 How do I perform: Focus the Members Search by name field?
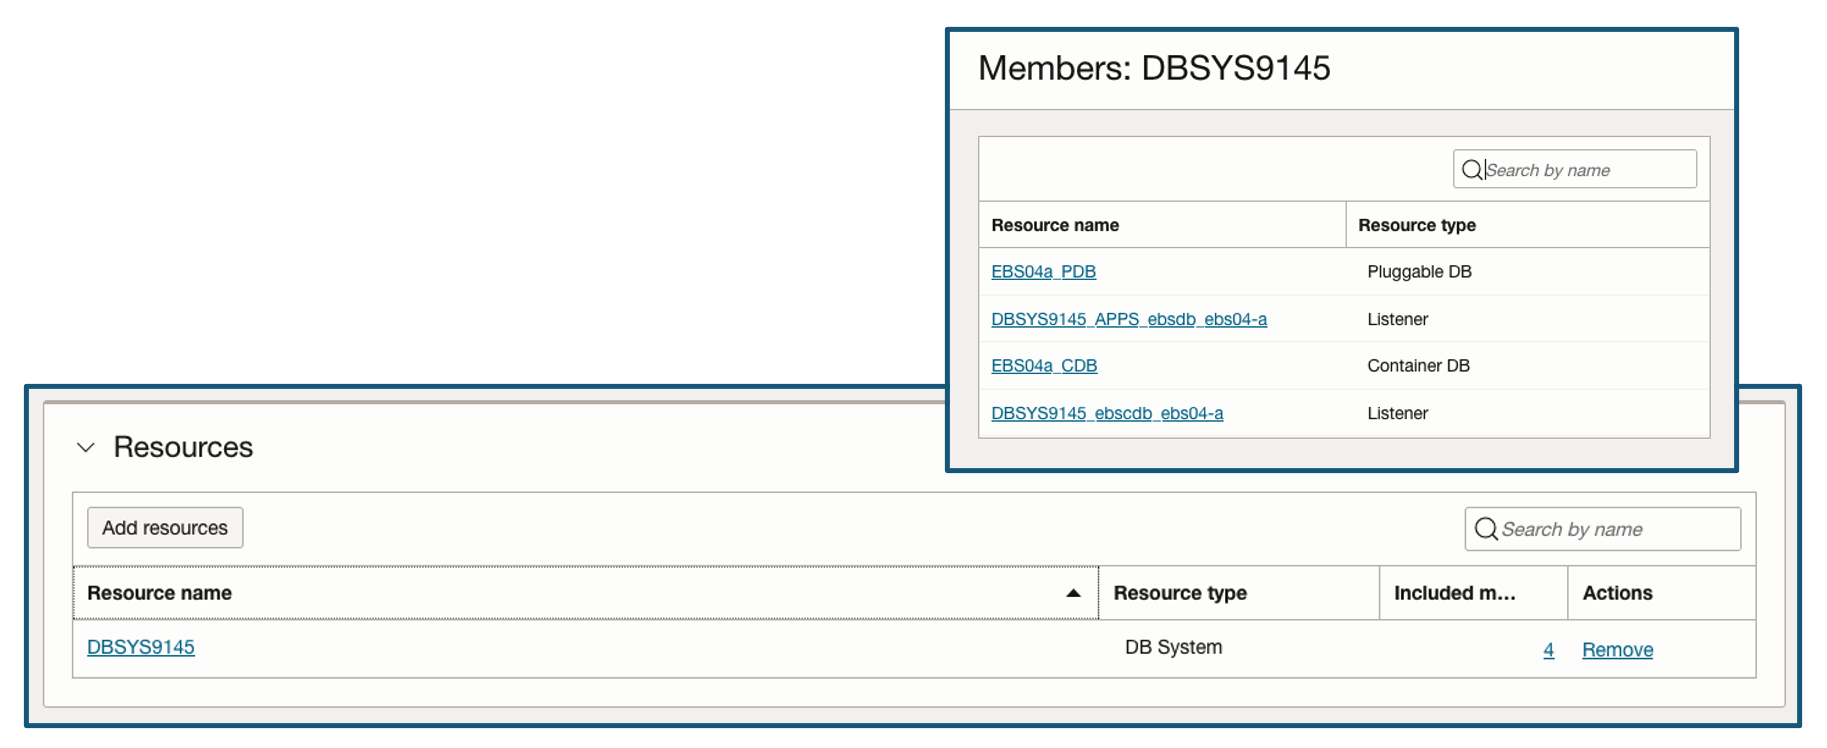pyautogui.click(x=1588, y=170)
